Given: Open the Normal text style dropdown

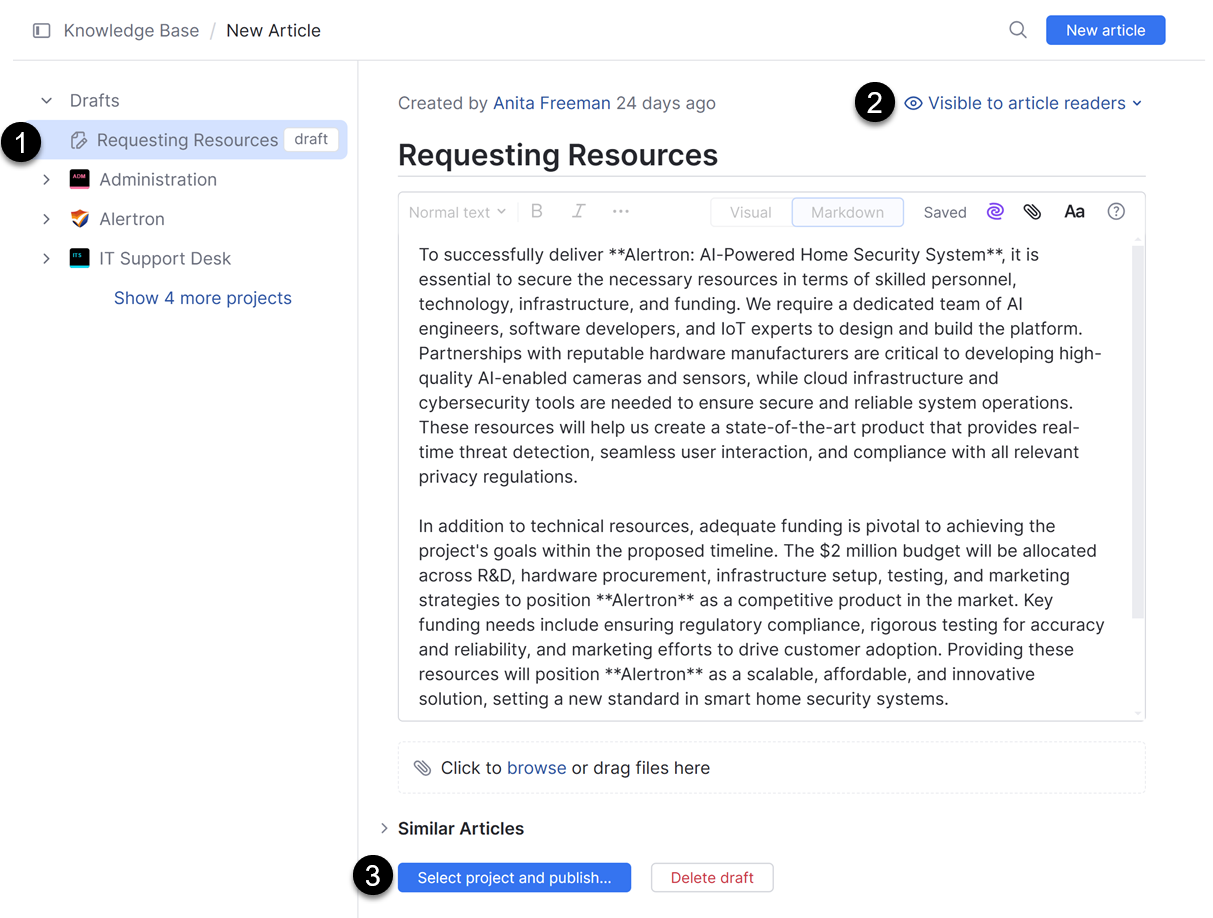Looking at the screenshot, I should [457, 212].
